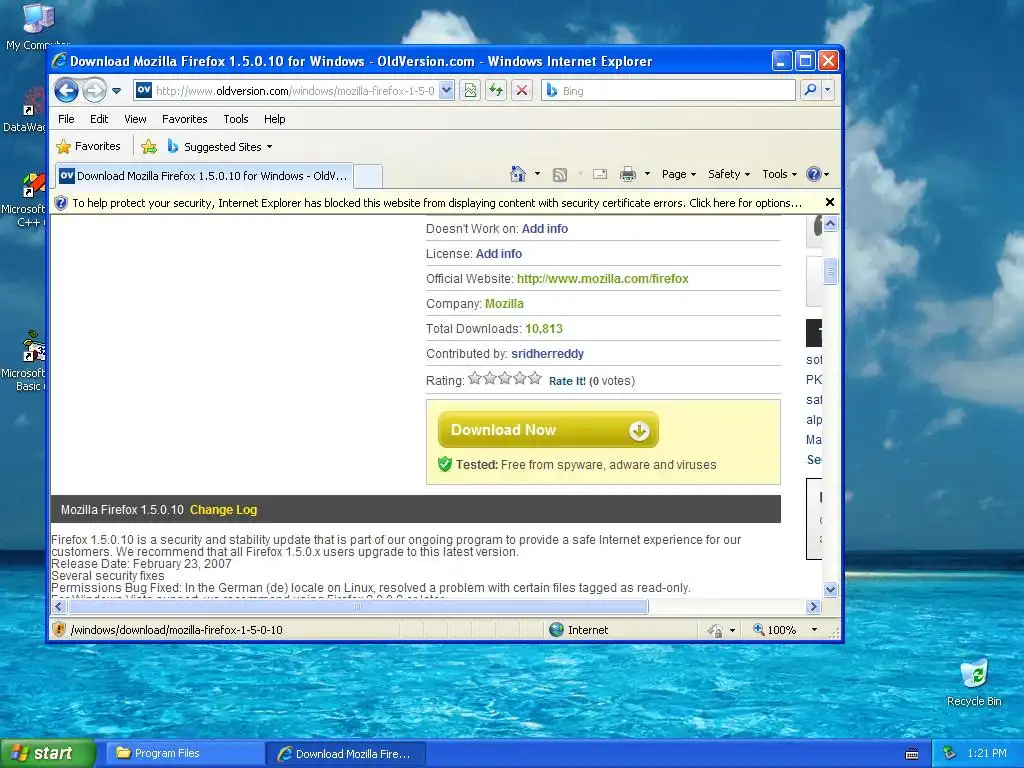Open a new blank tab
The height and width of the screenshot is (768, 1024).
(368, 176)
